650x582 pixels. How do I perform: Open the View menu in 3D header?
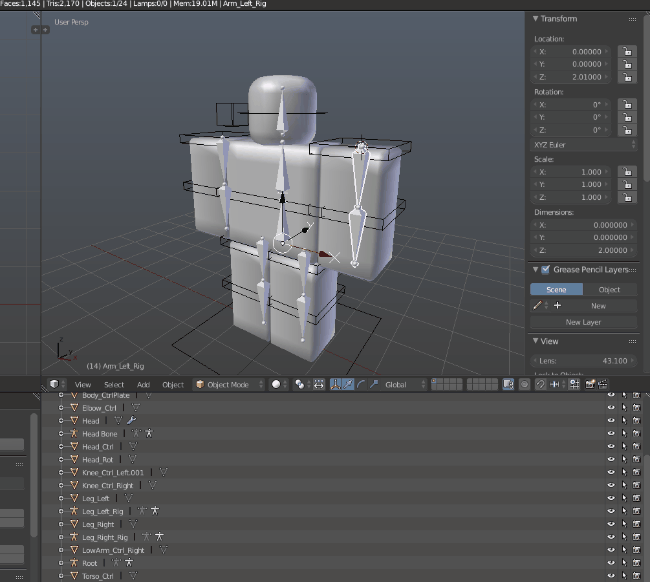point(83,385)
